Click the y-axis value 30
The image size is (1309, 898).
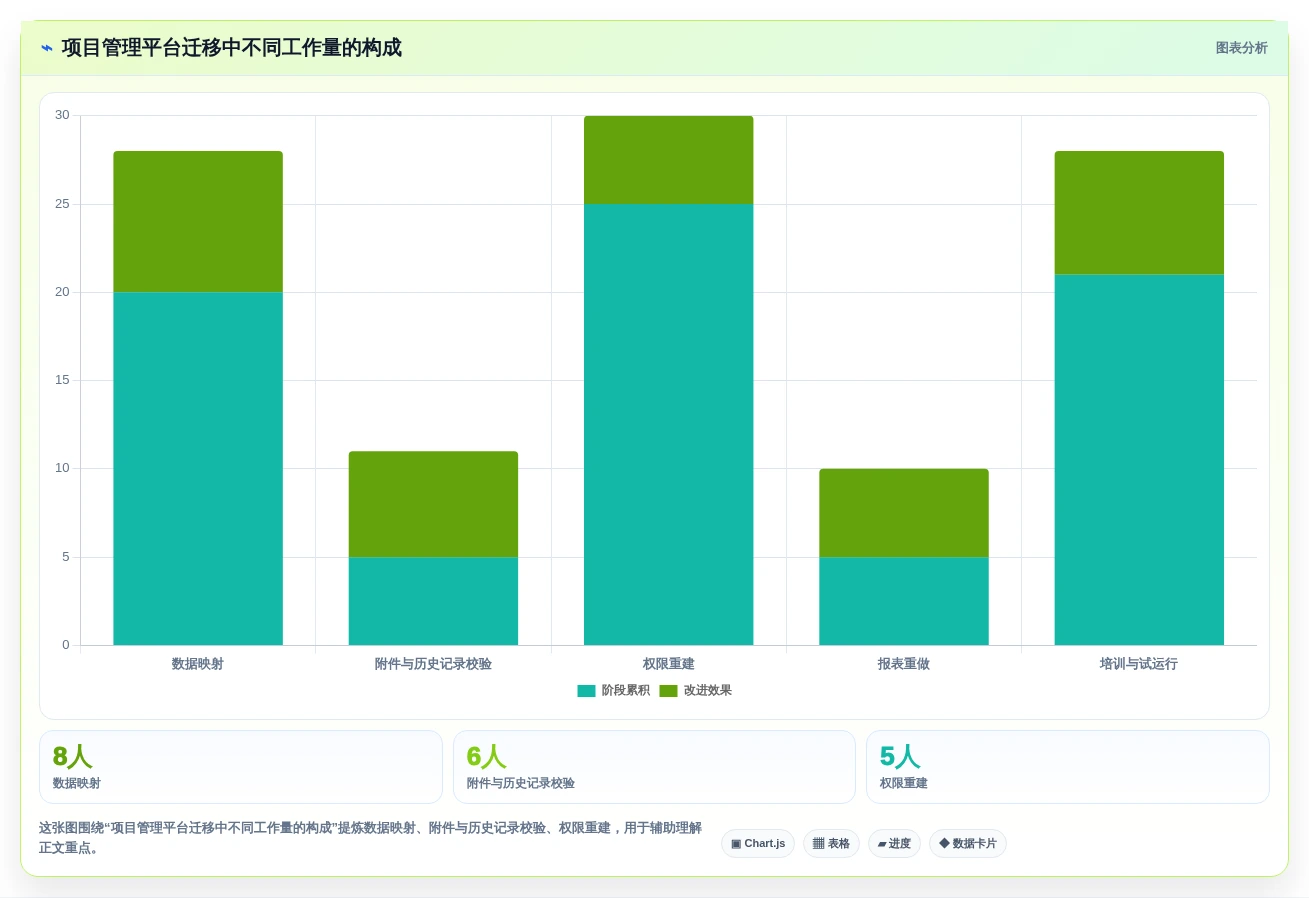[62, 115]
